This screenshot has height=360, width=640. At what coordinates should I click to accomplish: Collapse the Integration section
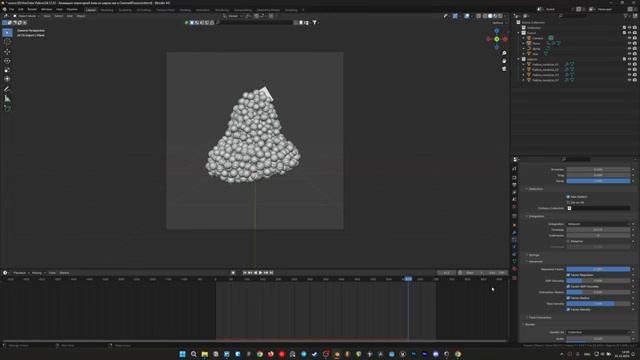tap(536, 216)
